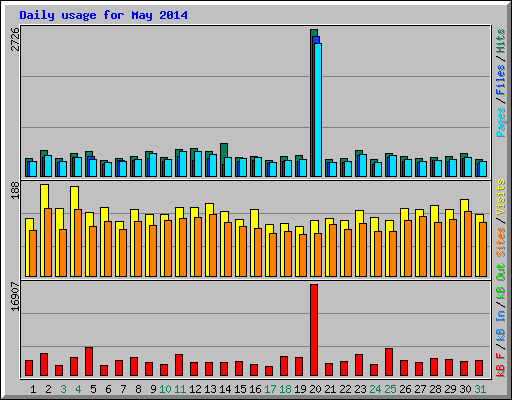The height and width of the screenshot is (400, 512).
Task: Click the 'Sites' legend label
Action: pos(500,242)
